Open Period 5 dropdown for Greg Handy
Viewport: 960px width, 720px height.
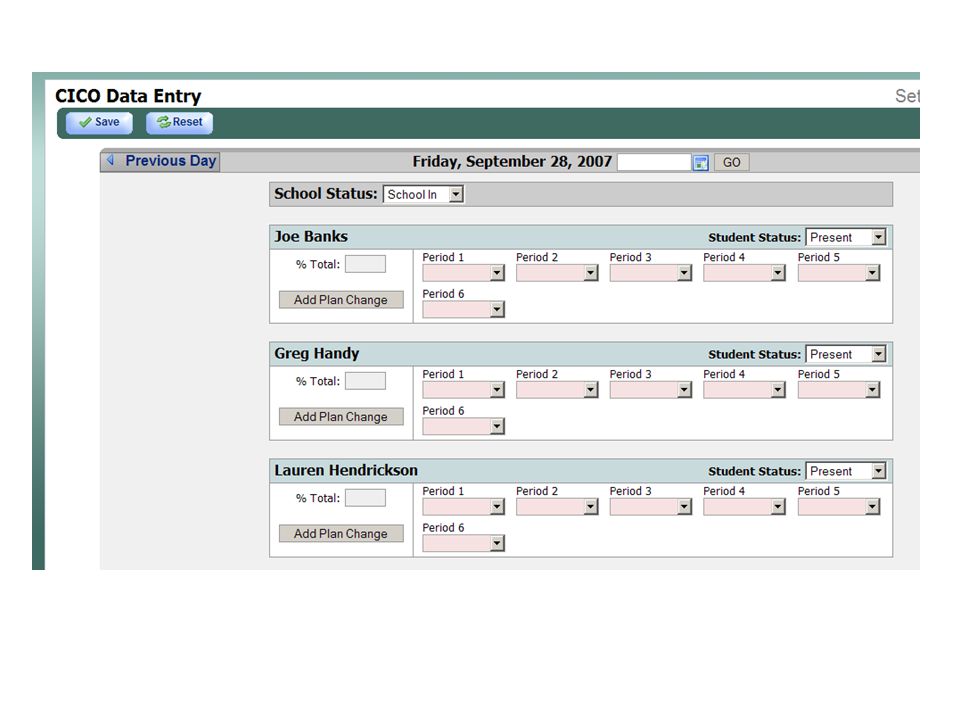839,390
